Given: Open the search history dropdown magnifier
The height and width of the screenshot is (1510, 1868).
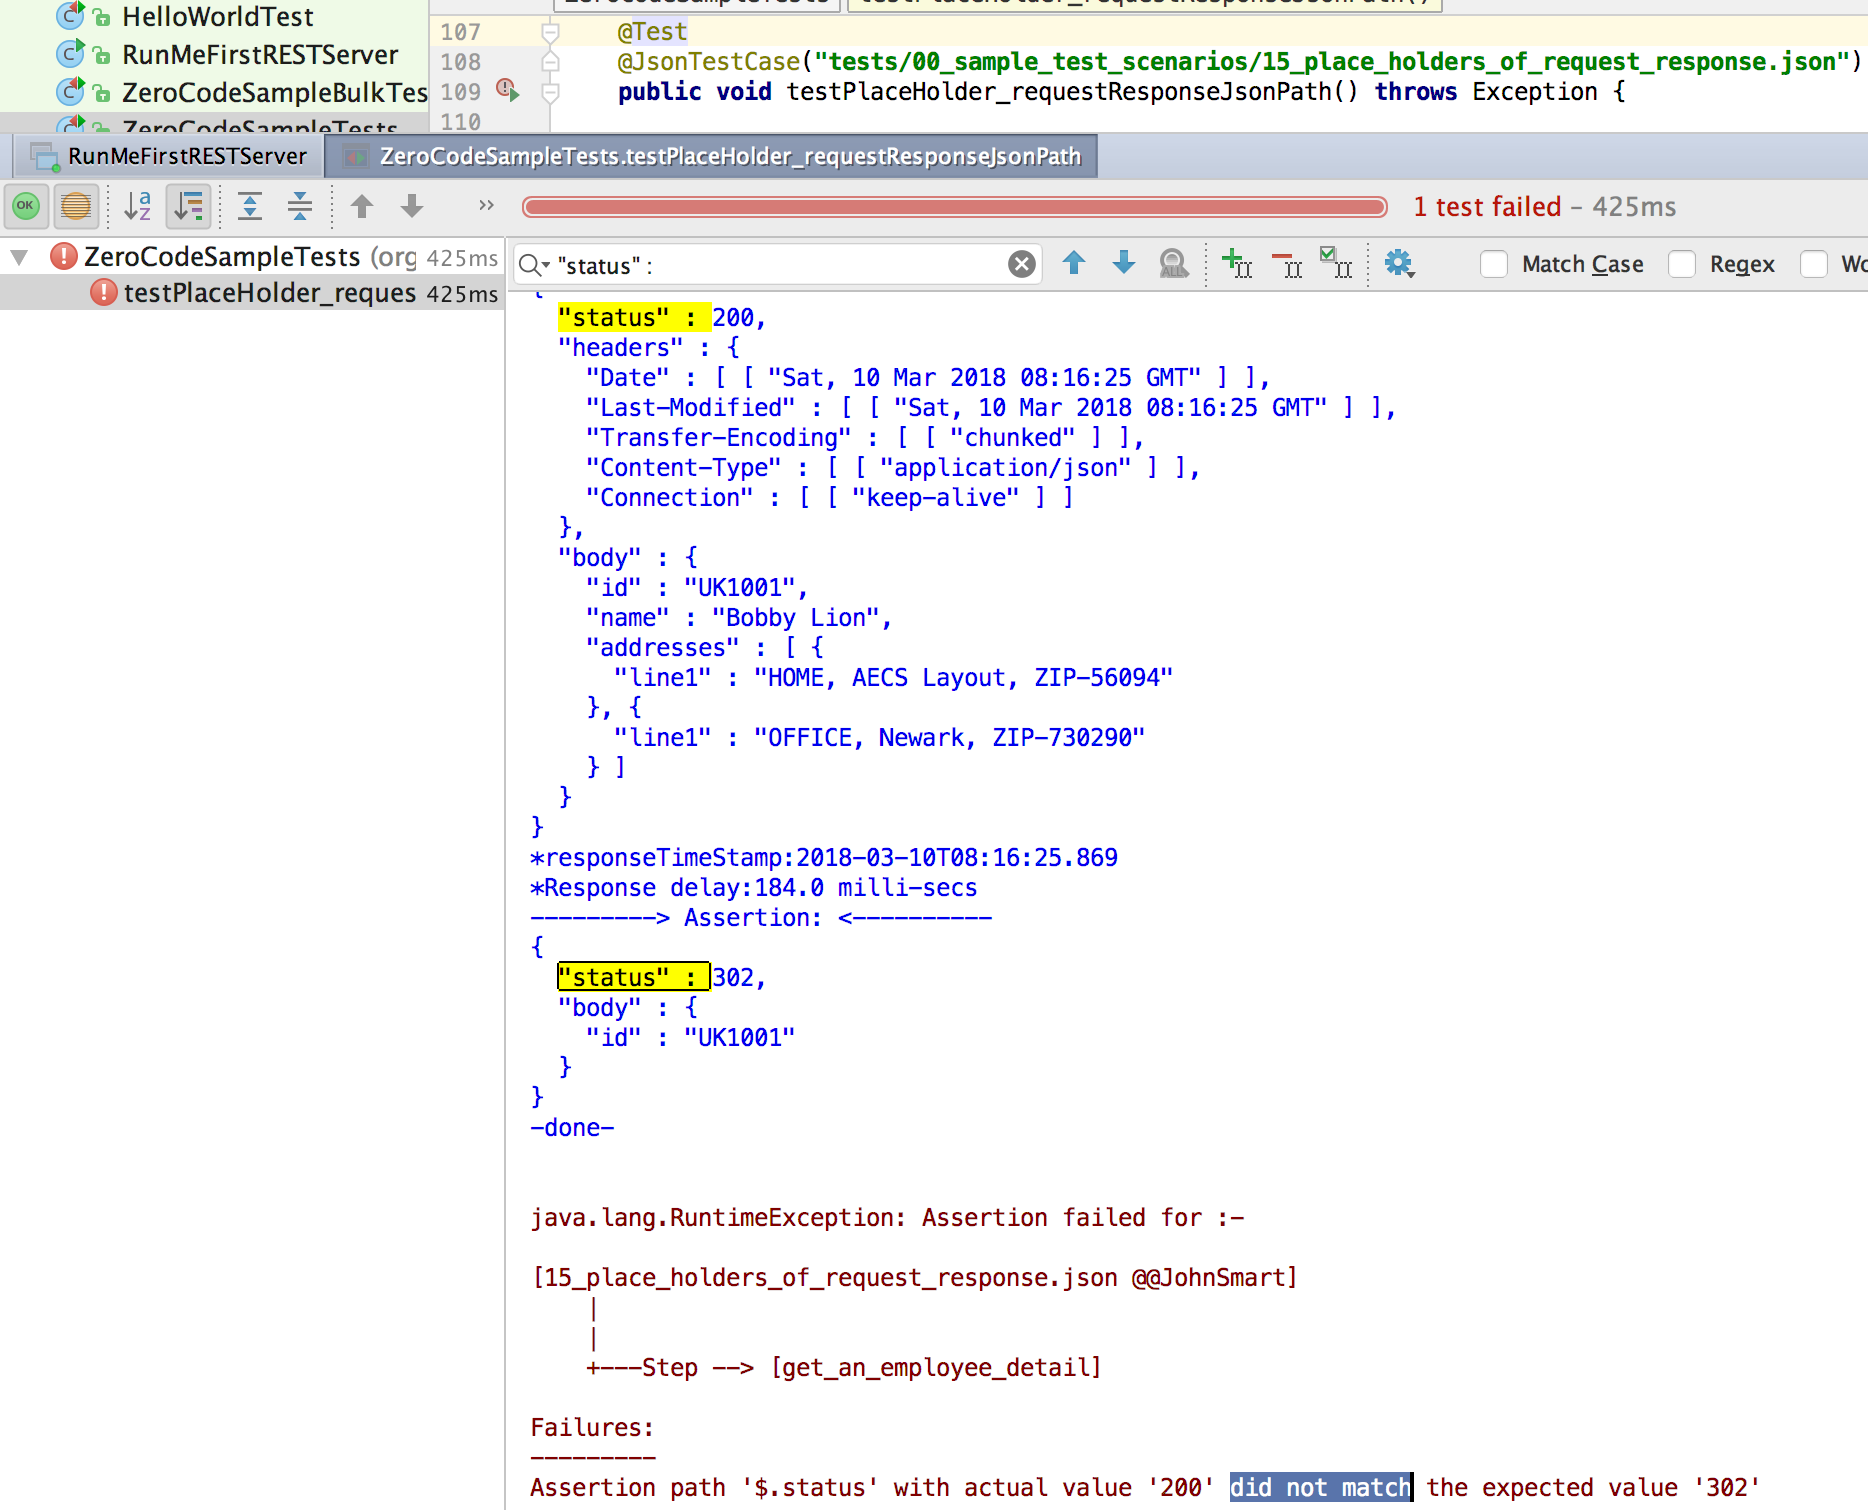Looking at the screenshot, I should [x=534, y=265].
